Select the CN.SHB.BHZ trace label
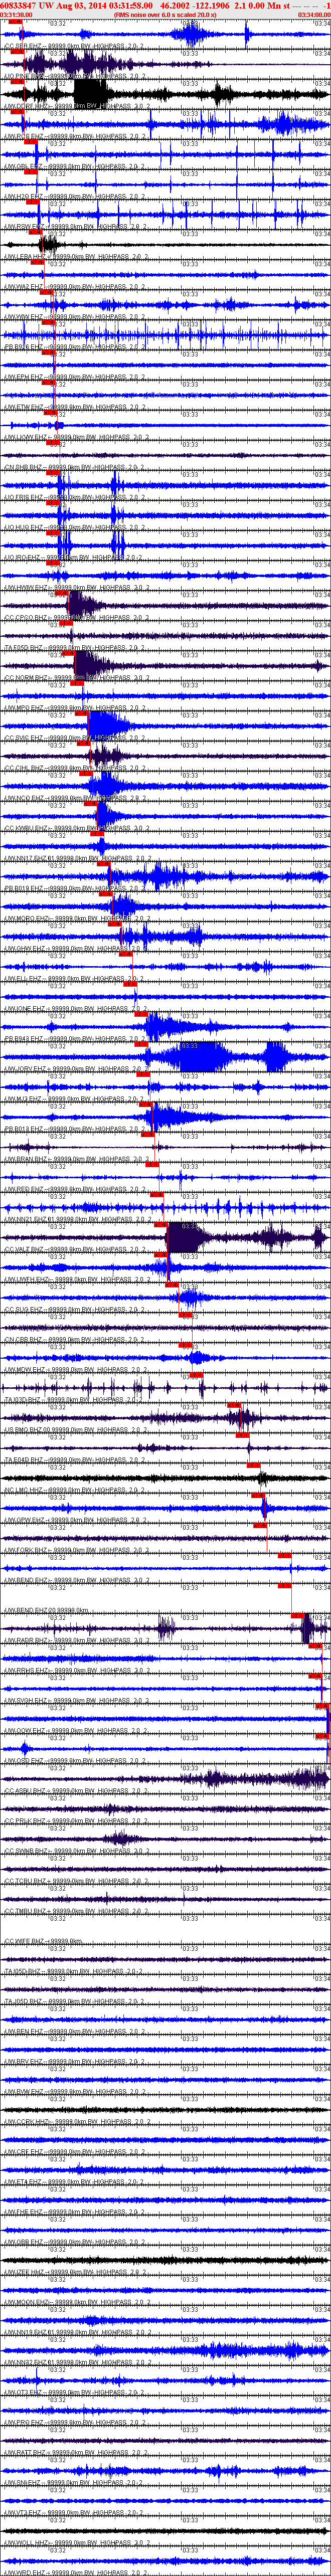The height and width of the screenshot is (2576, 331). coord(75,467)
